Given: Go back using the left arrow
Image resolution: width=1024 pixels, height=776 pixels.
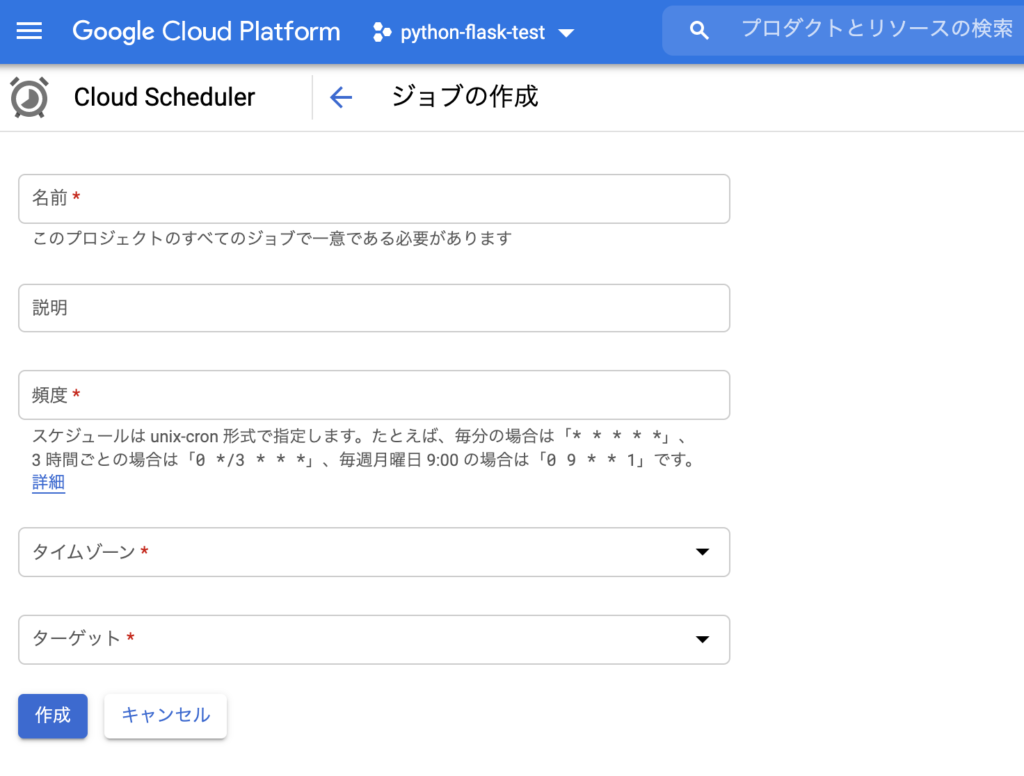Looking at the screenshot, I should [341, 98].
